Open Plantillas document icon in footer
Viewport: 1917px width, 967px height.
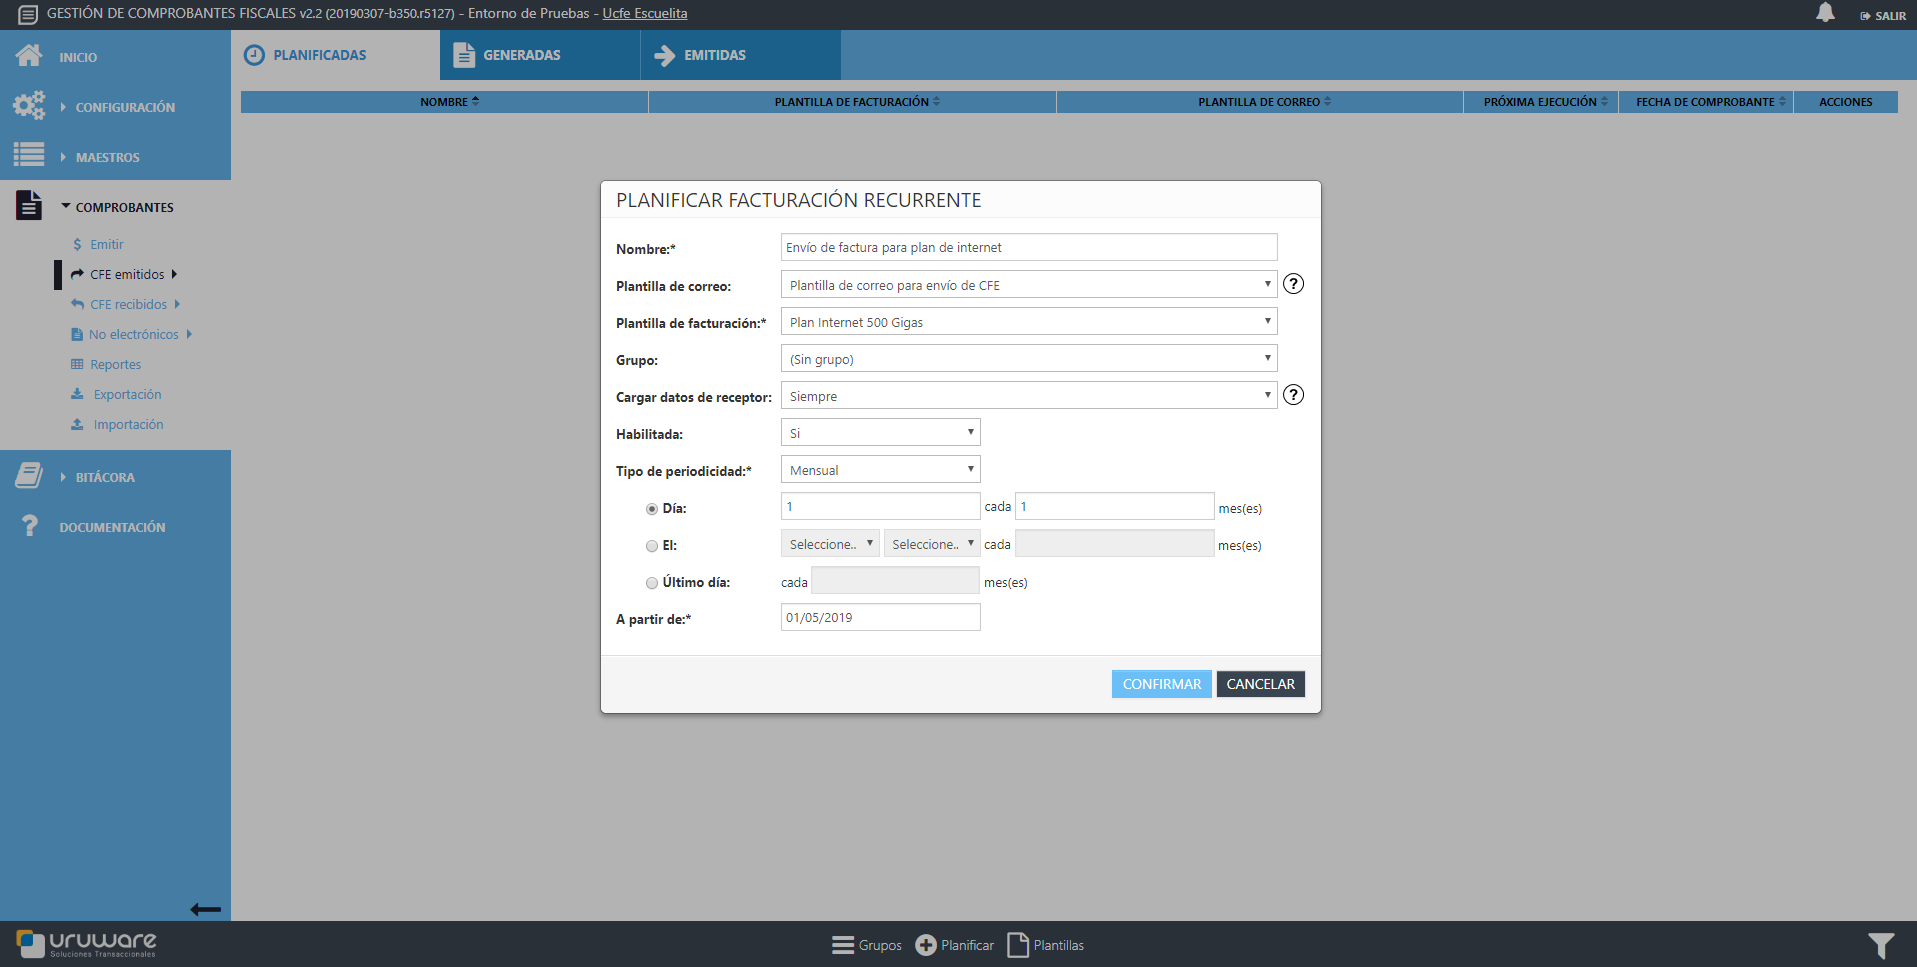tap(1018, 945)
